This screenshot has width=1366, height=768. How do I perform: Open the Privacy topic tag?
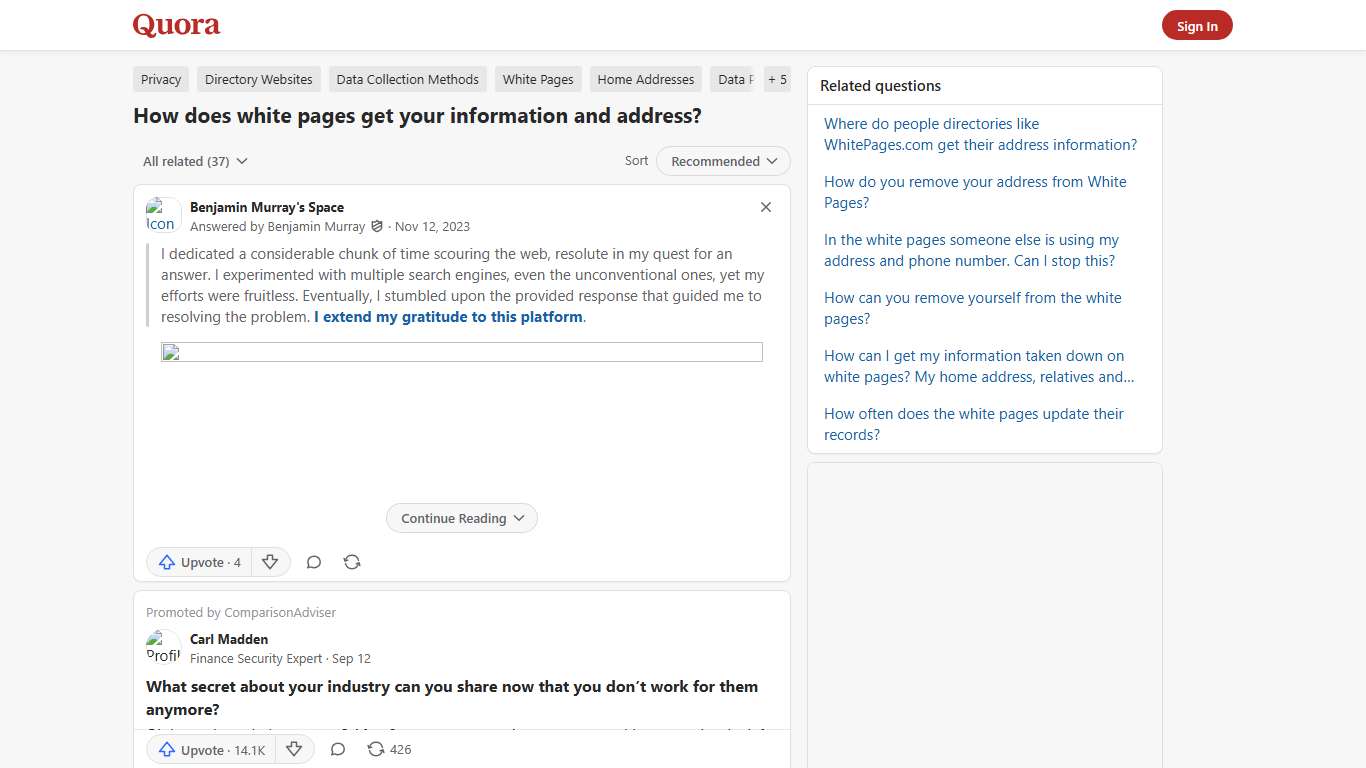coord(160,79)
